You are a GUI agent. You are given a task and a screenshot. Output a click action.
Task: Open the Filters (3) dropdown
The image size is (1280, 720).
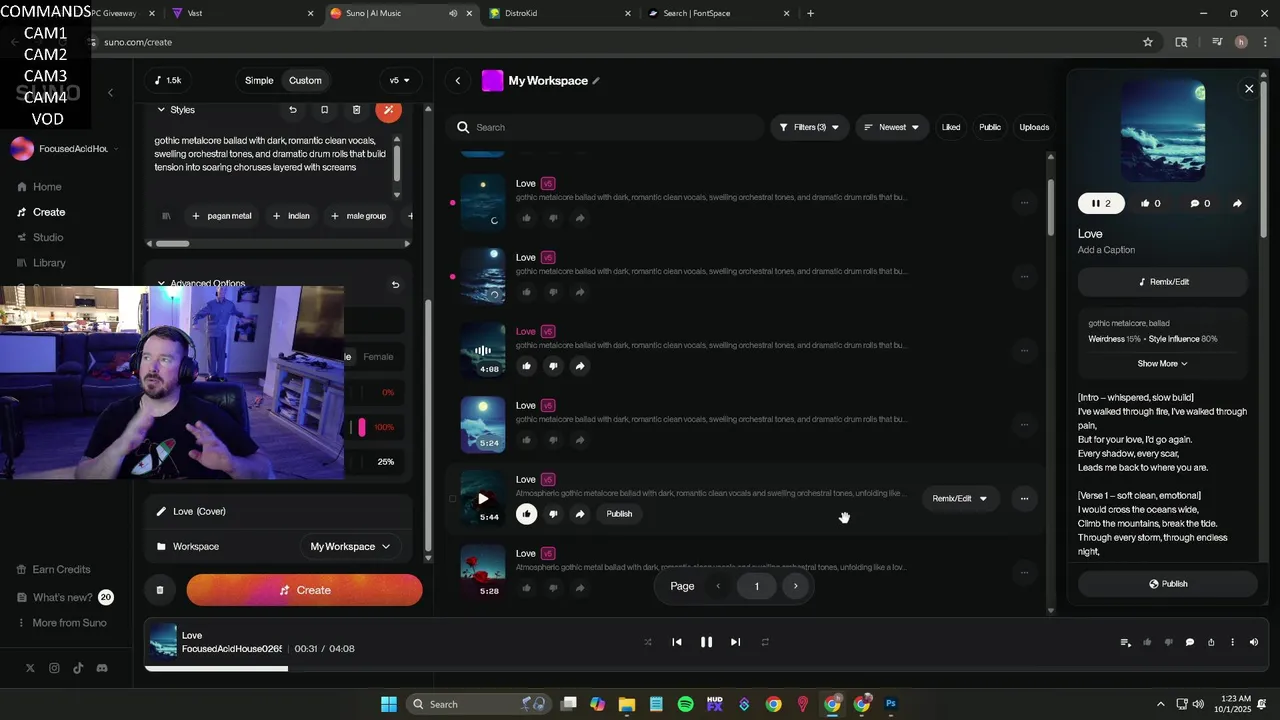pyautogui.click(x=809, y=127)
